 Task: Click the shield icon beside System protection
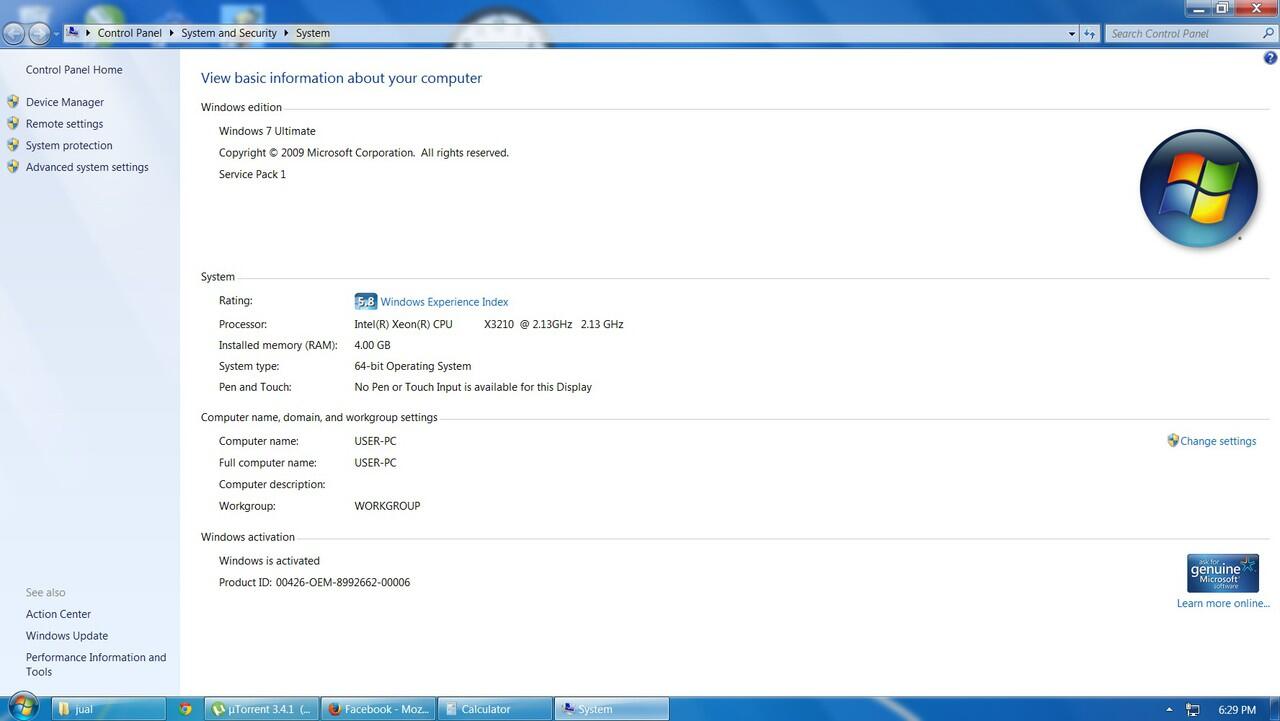tap(13, 145)
